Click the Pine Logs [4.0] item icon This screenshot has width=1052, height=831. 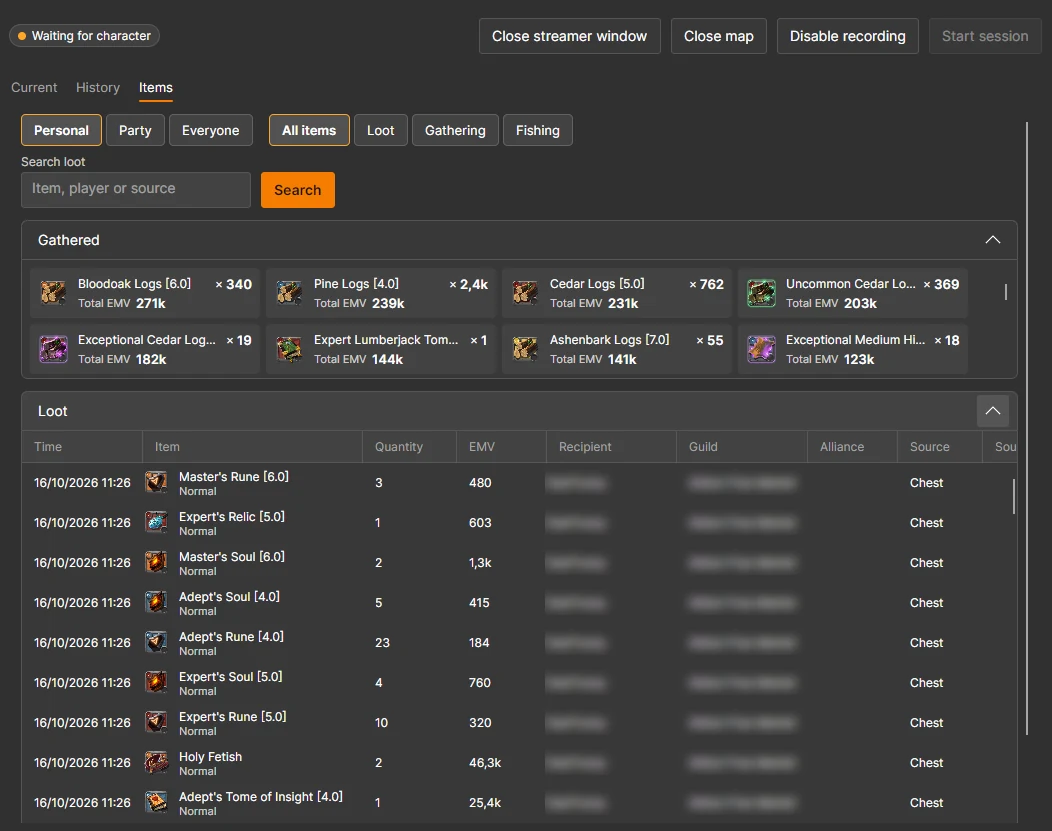[x=289, y=292]
